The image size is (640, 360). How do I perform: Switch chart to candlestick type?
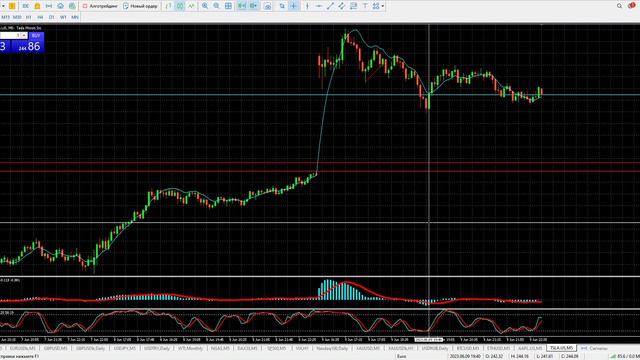(180, 6)
